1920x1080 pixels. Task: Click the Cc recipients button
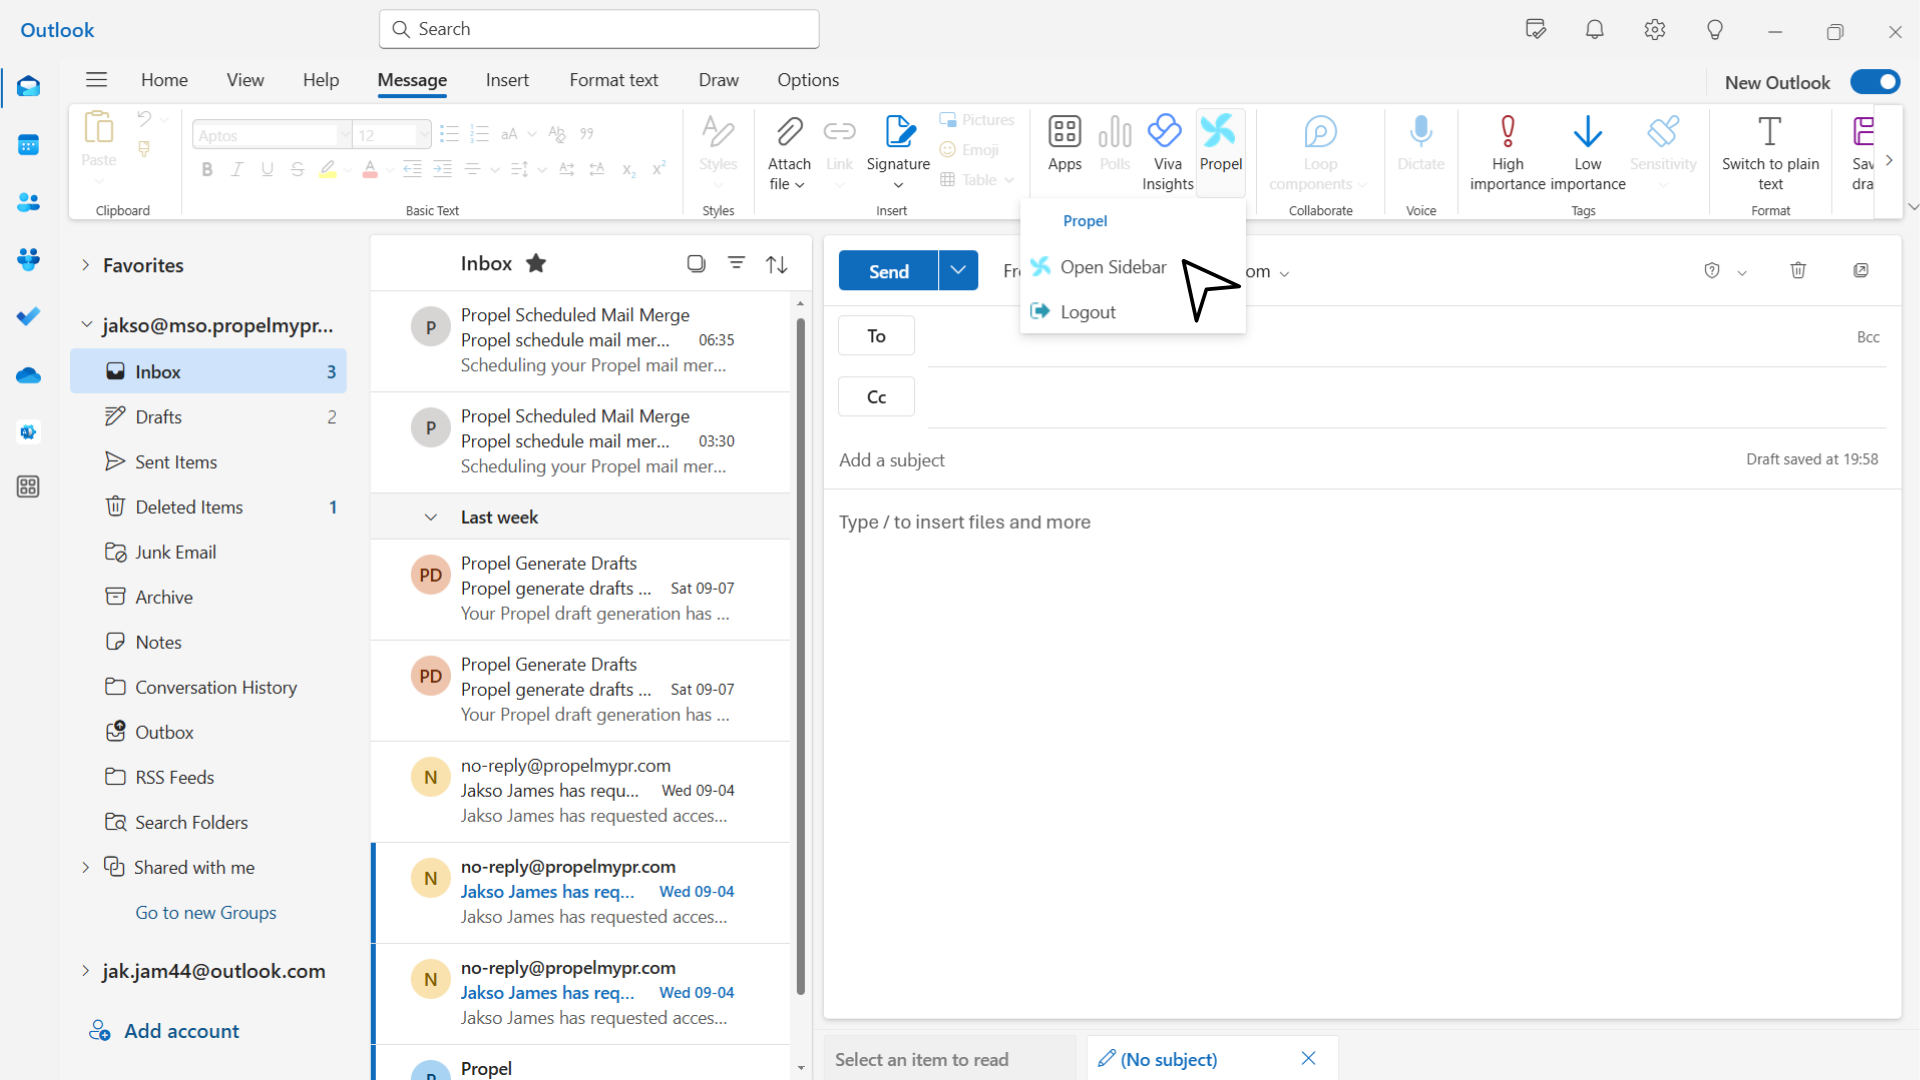[876, 397]
